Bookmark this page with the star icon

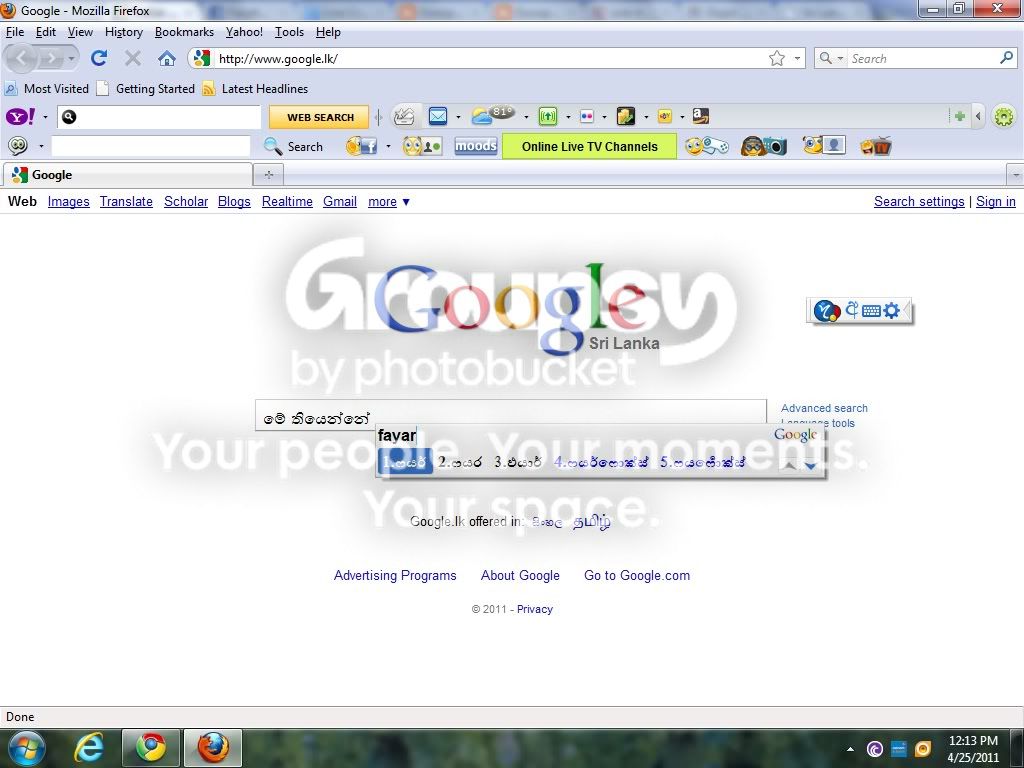point(776,58)
